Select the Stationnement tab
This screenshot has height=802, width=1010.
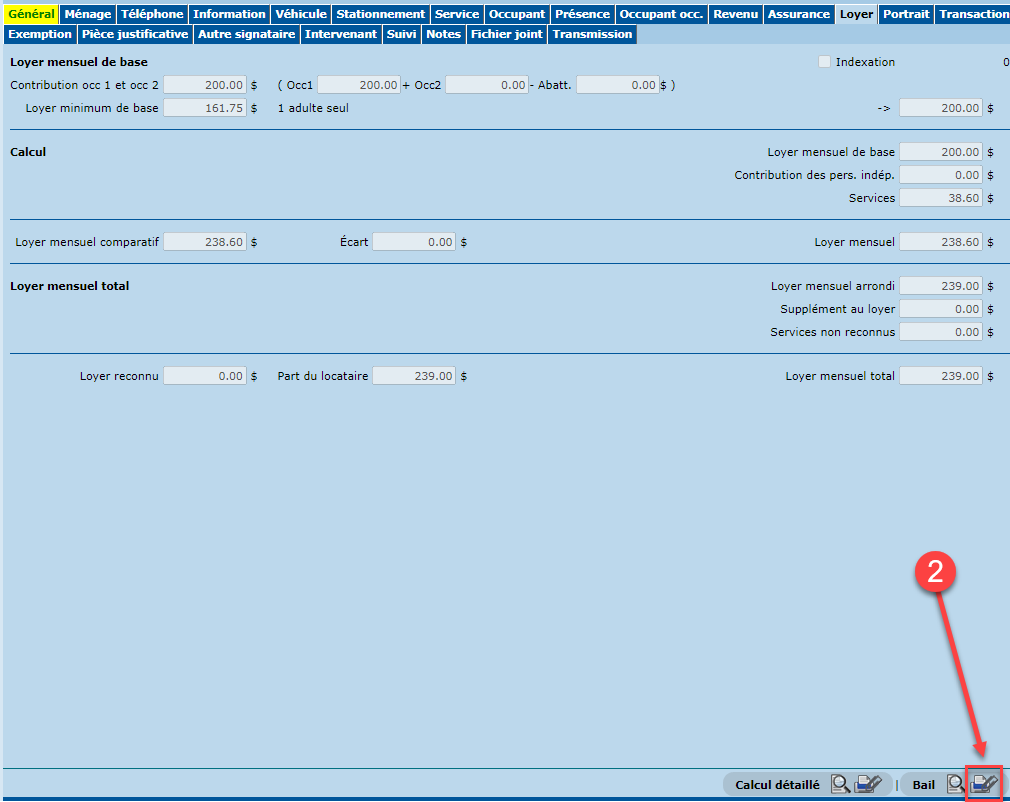(380, 14)
